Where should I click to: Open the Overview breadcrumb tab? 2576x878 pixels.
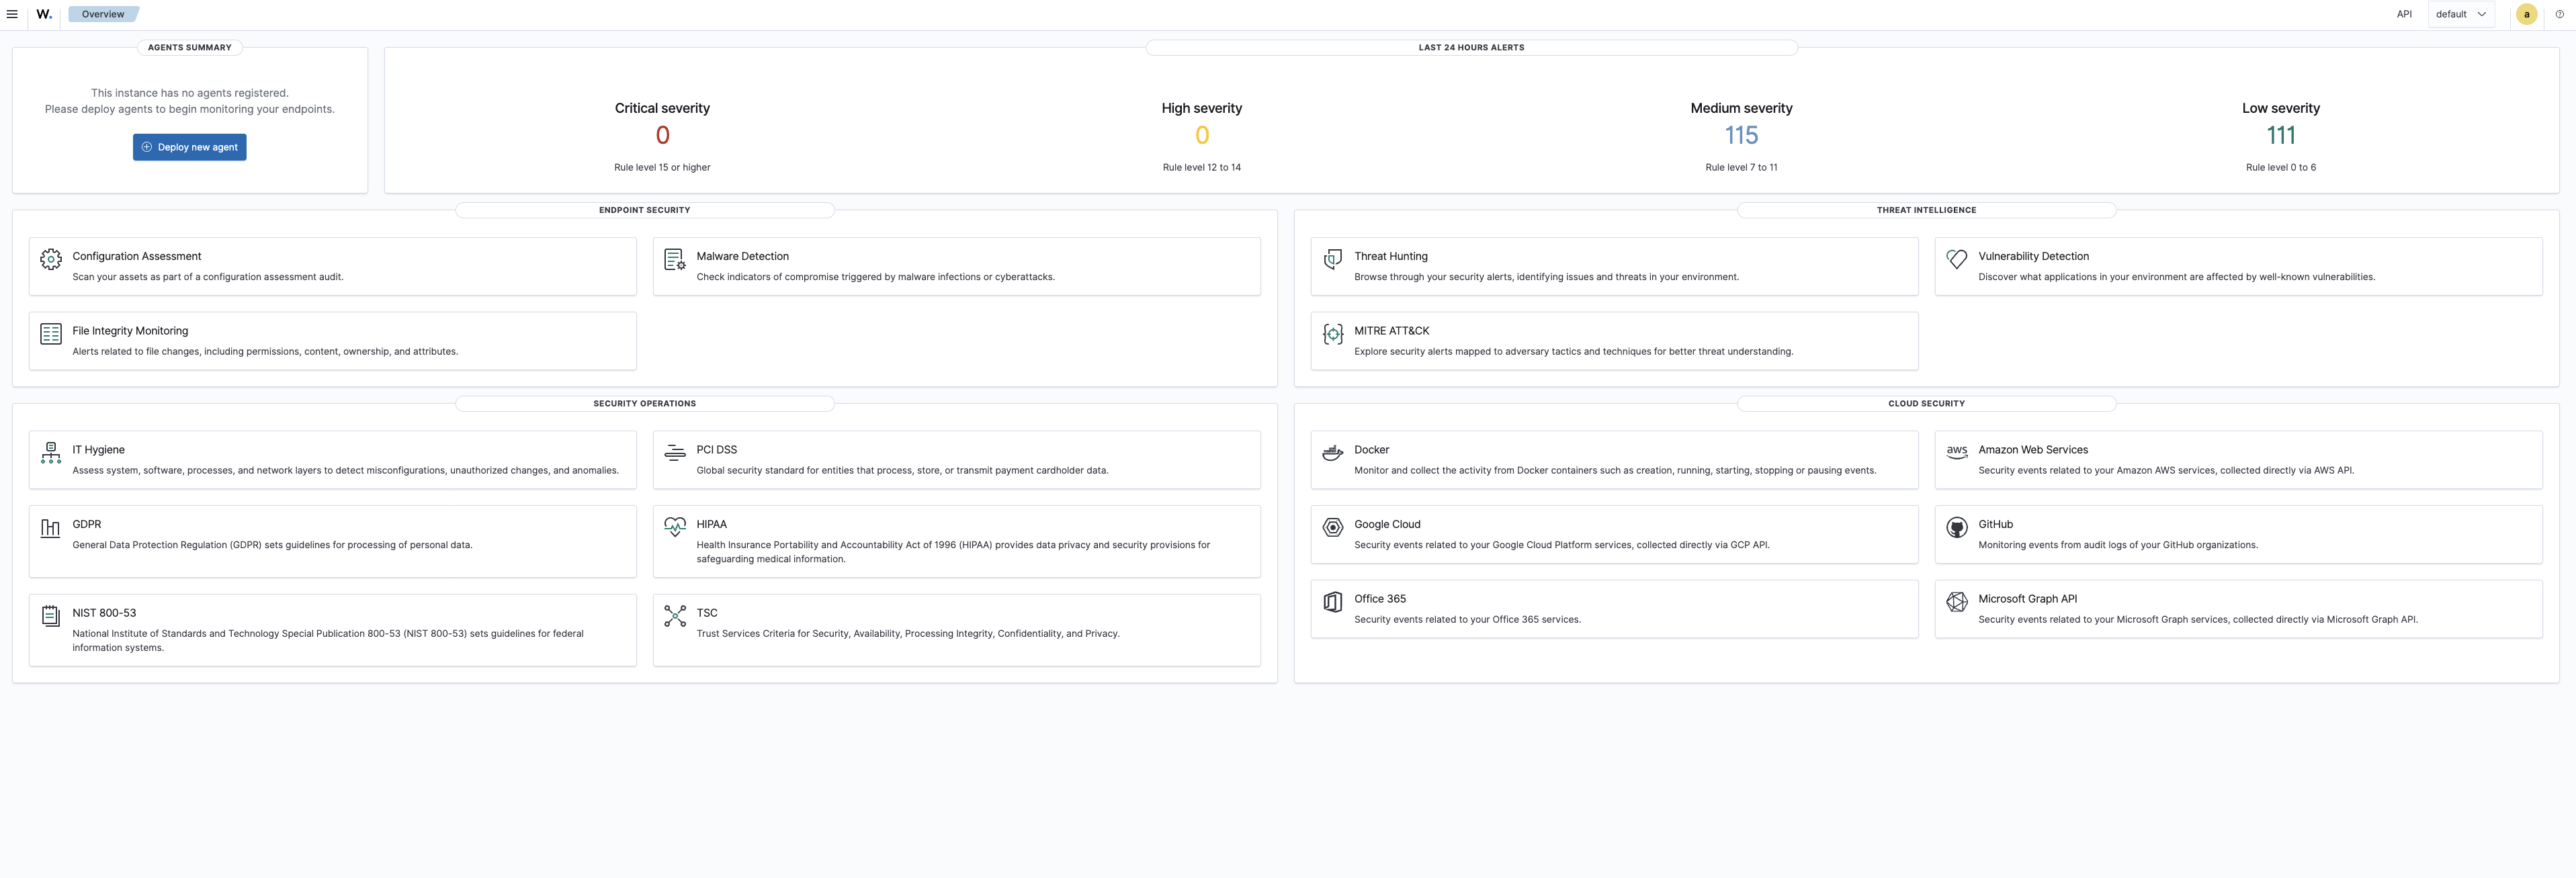(103, 14)
